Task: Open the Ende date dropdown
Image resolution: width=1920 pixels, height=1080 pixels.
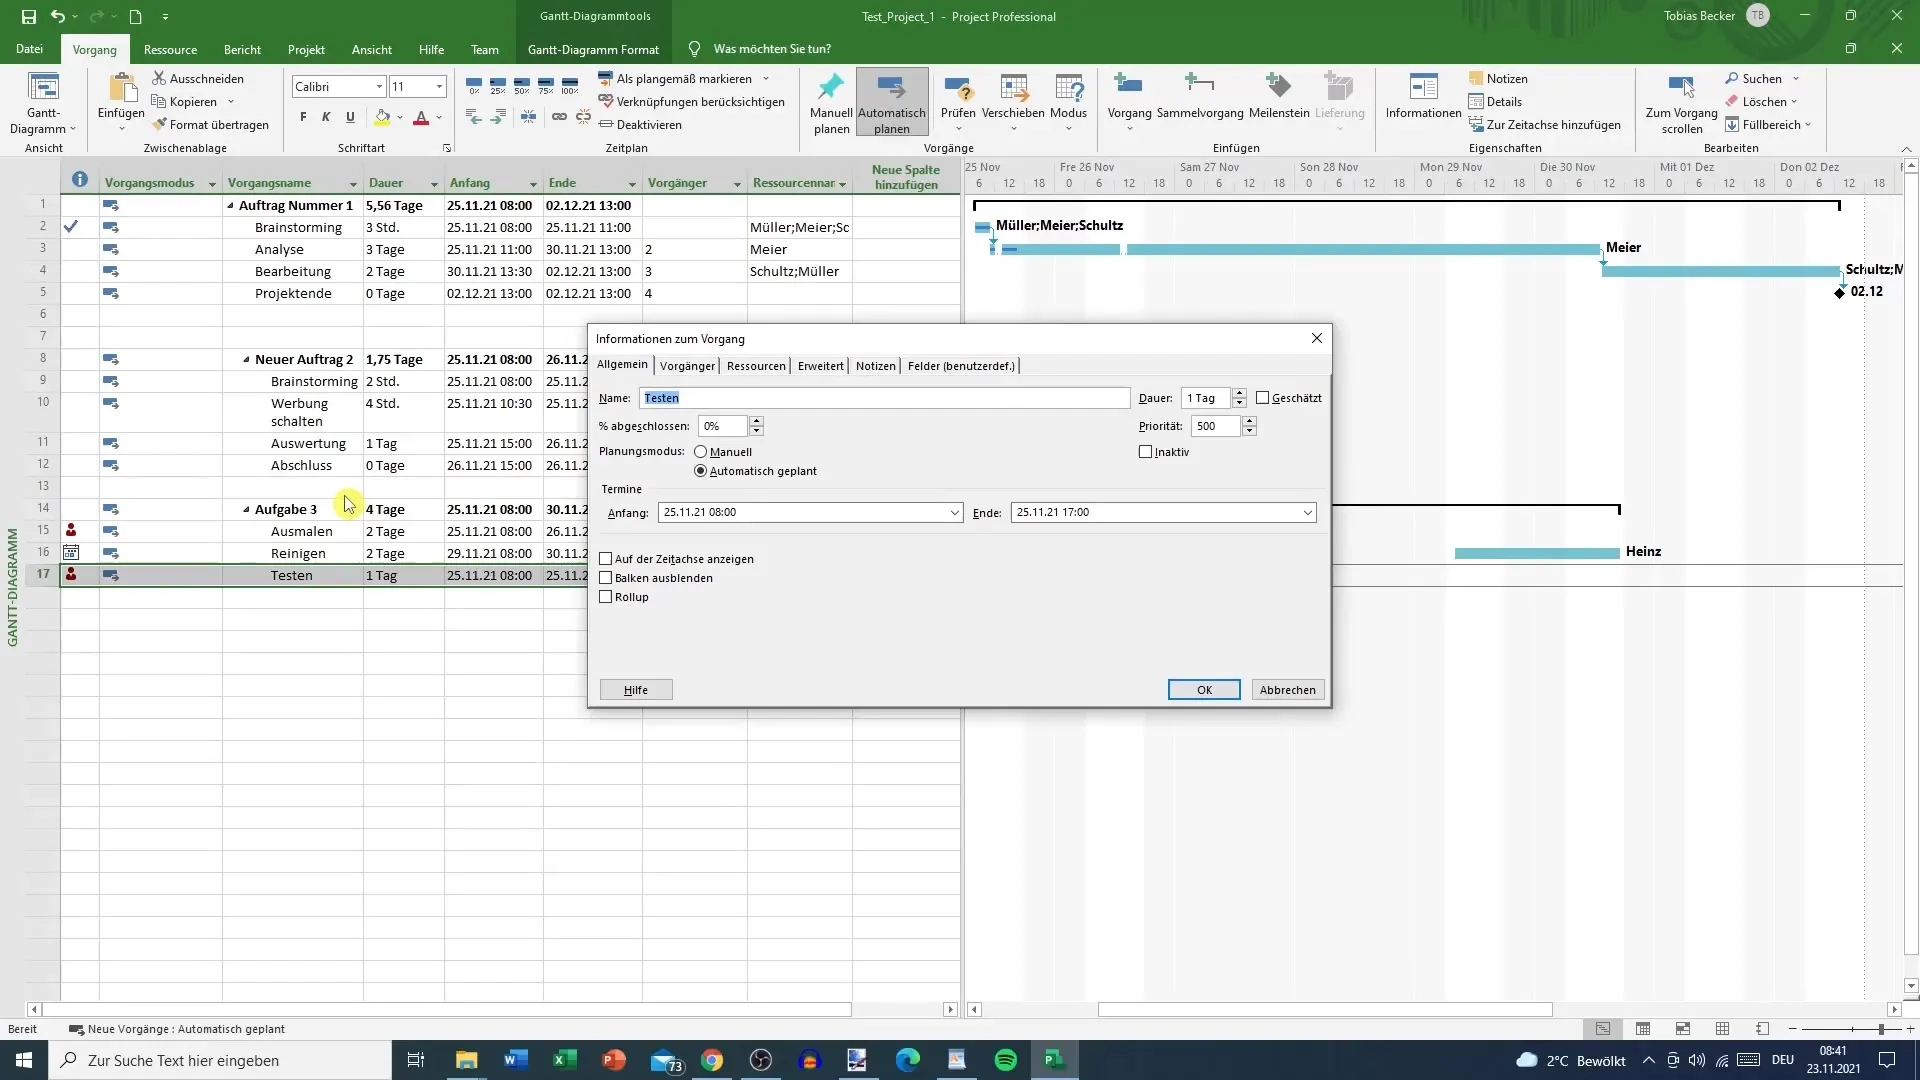Action: [1307, 512]
